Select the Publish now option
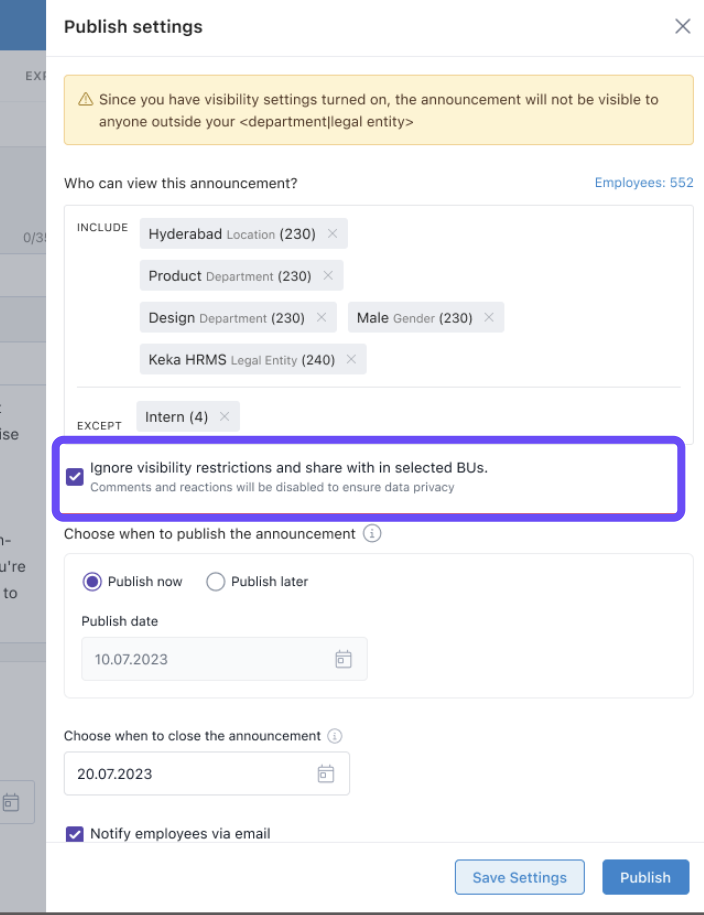 tap(93, 582)
